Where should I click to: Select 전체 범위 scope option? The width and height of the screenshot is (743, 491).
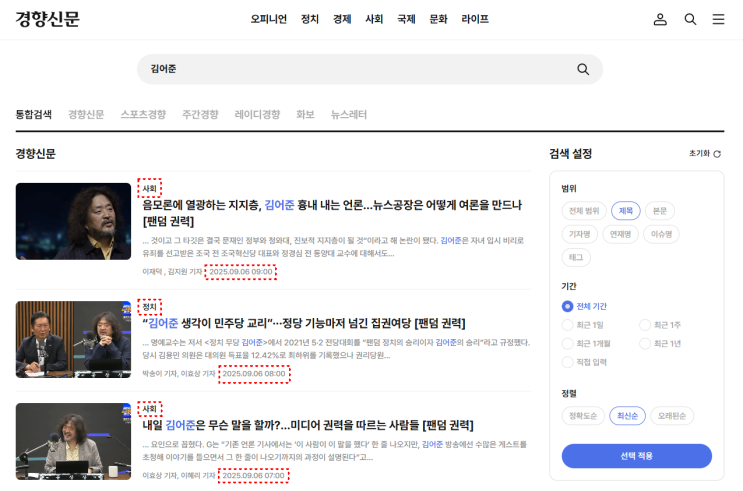[x=584, y=211]
